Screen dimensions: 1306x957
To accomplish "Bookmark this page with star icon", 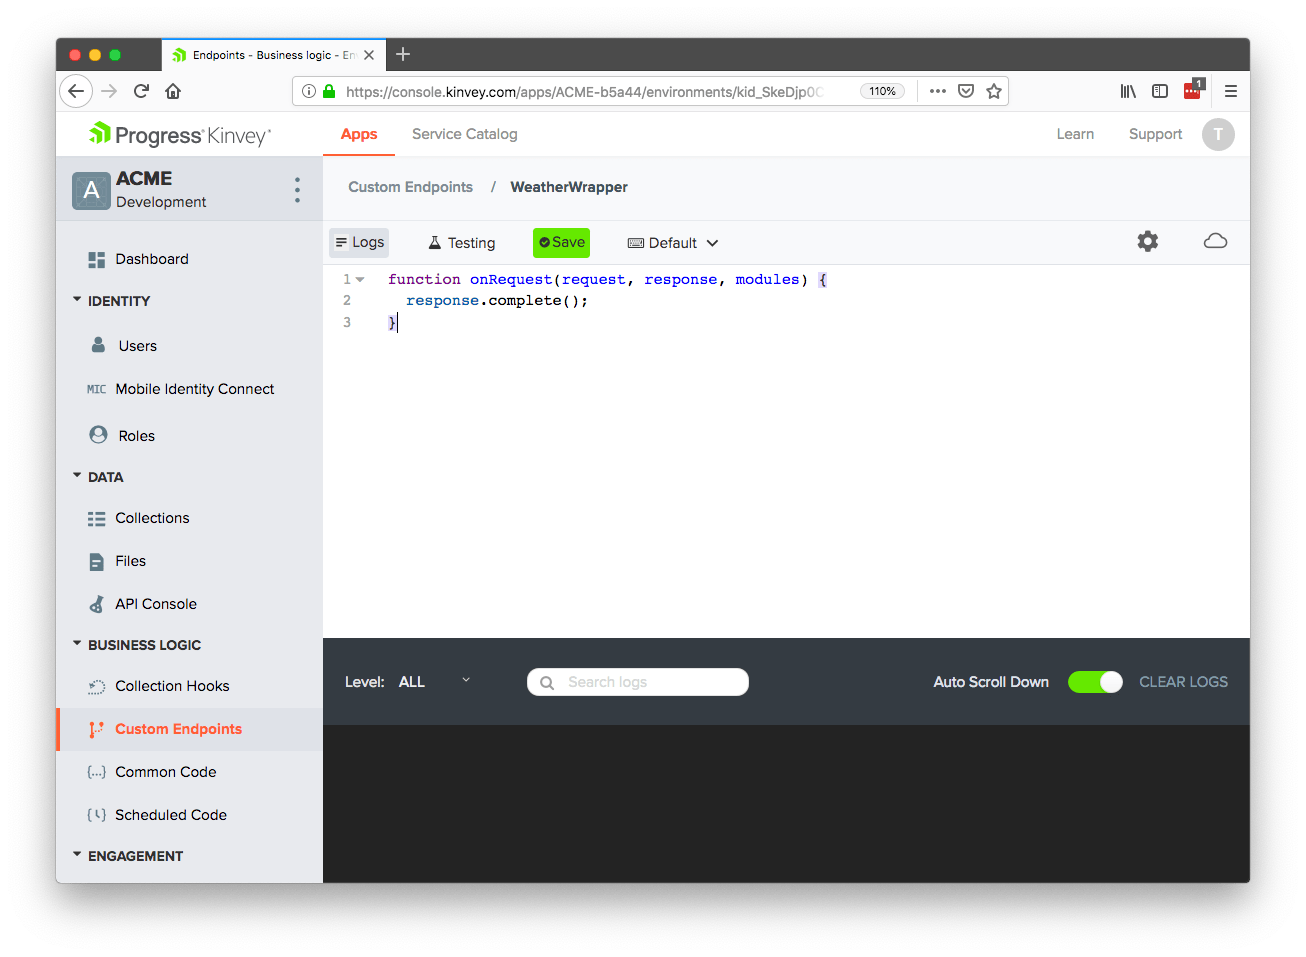I will (x=993, y=91).
